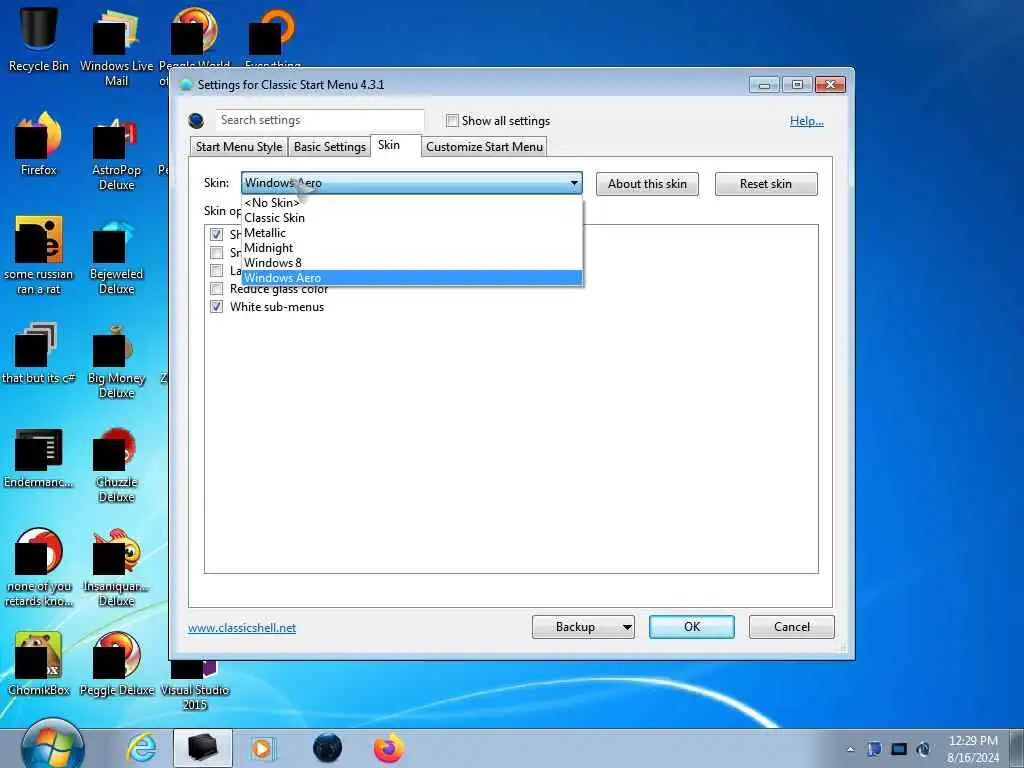Open Windows Live Mail desktop icon
This screenshot has height=768, width=1024.
click(x=116, y=46)
